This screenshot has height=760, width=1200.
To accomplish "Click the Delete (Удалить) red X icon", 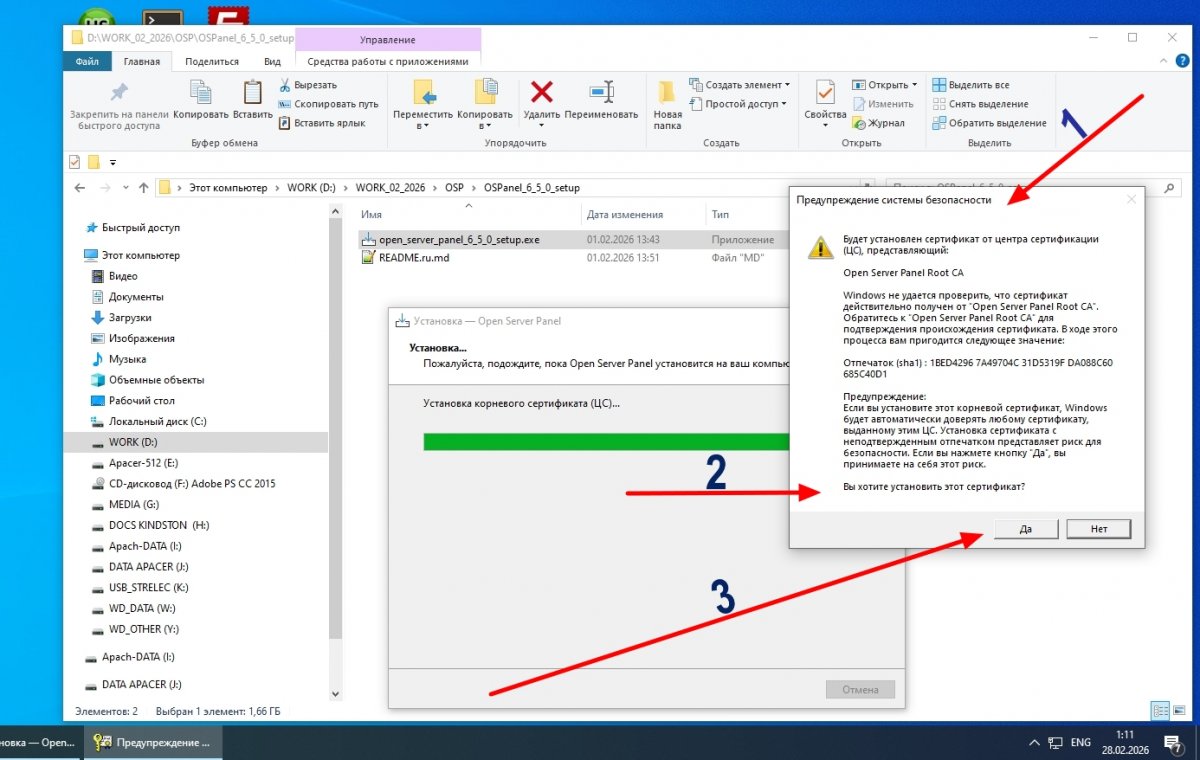I will [541, 93].
